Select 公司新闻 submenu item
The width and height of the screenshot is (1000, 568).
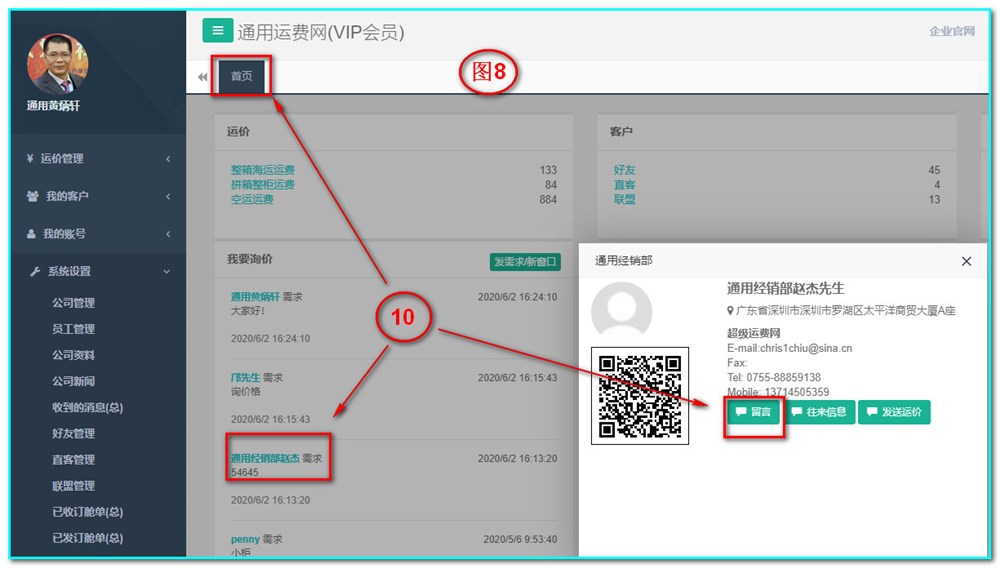[x=73, y=381]
